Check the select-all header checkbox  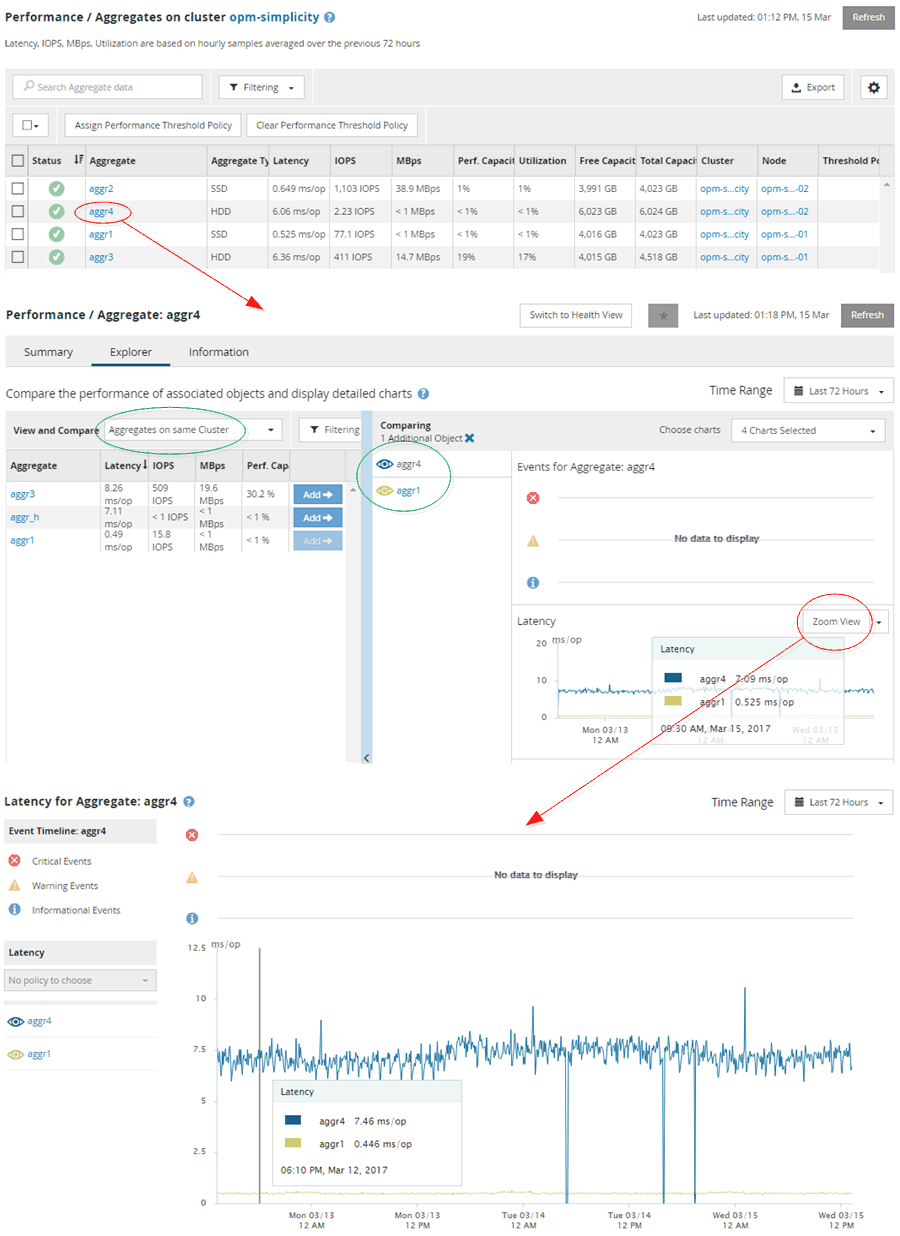[x=18, y=160]
